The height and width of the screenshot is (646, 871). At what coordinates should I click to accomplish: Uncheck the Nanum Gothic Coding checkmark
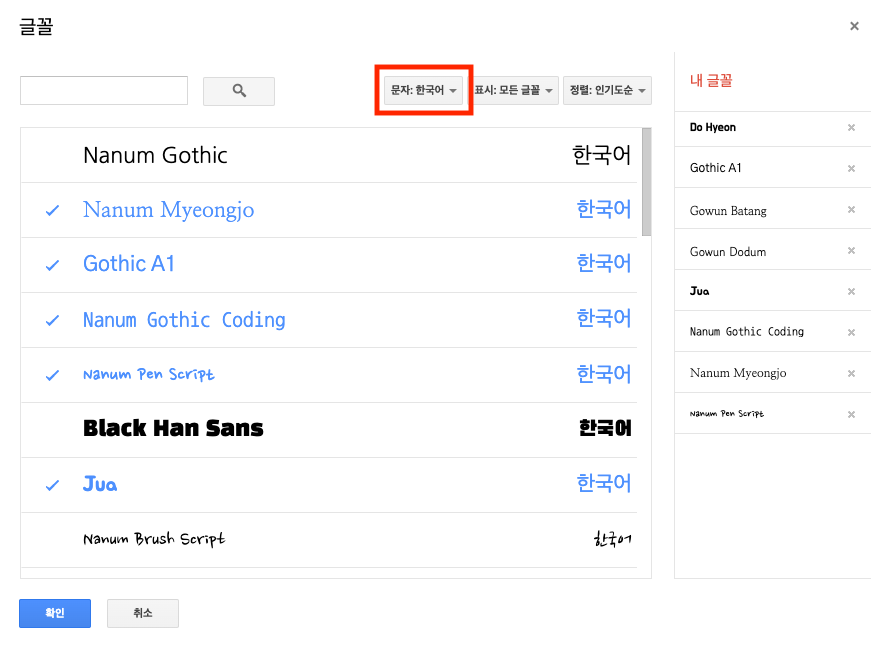(x=52, y=321)
